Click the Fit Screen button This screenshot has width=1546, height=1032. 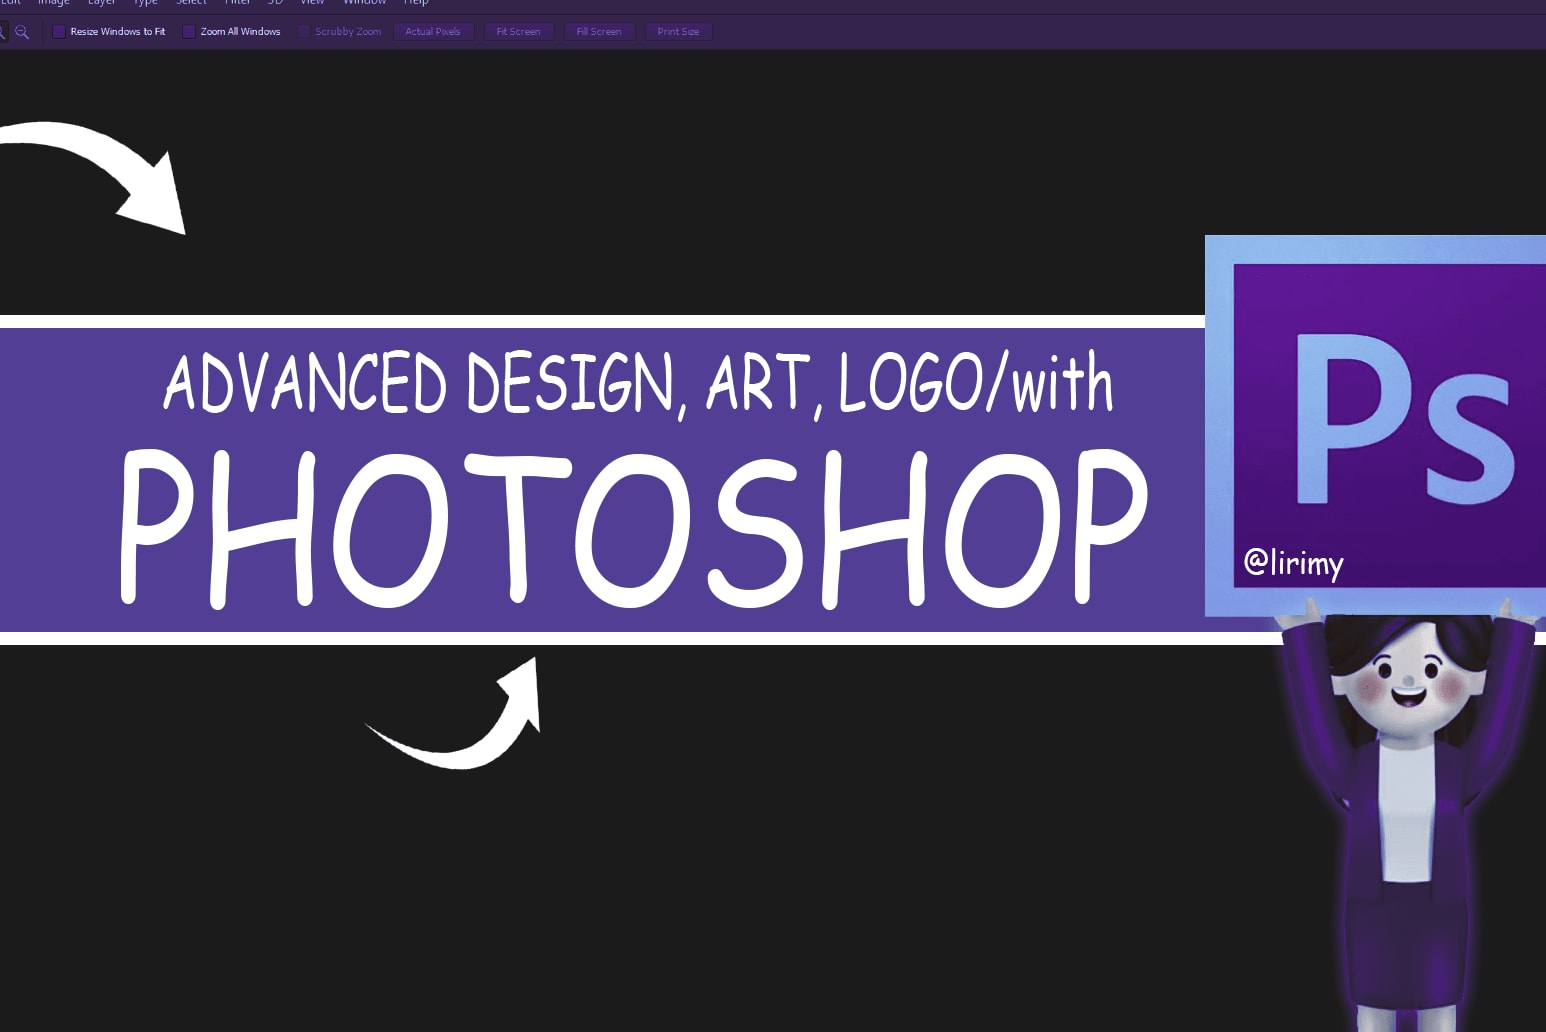(x=518, y=32)
